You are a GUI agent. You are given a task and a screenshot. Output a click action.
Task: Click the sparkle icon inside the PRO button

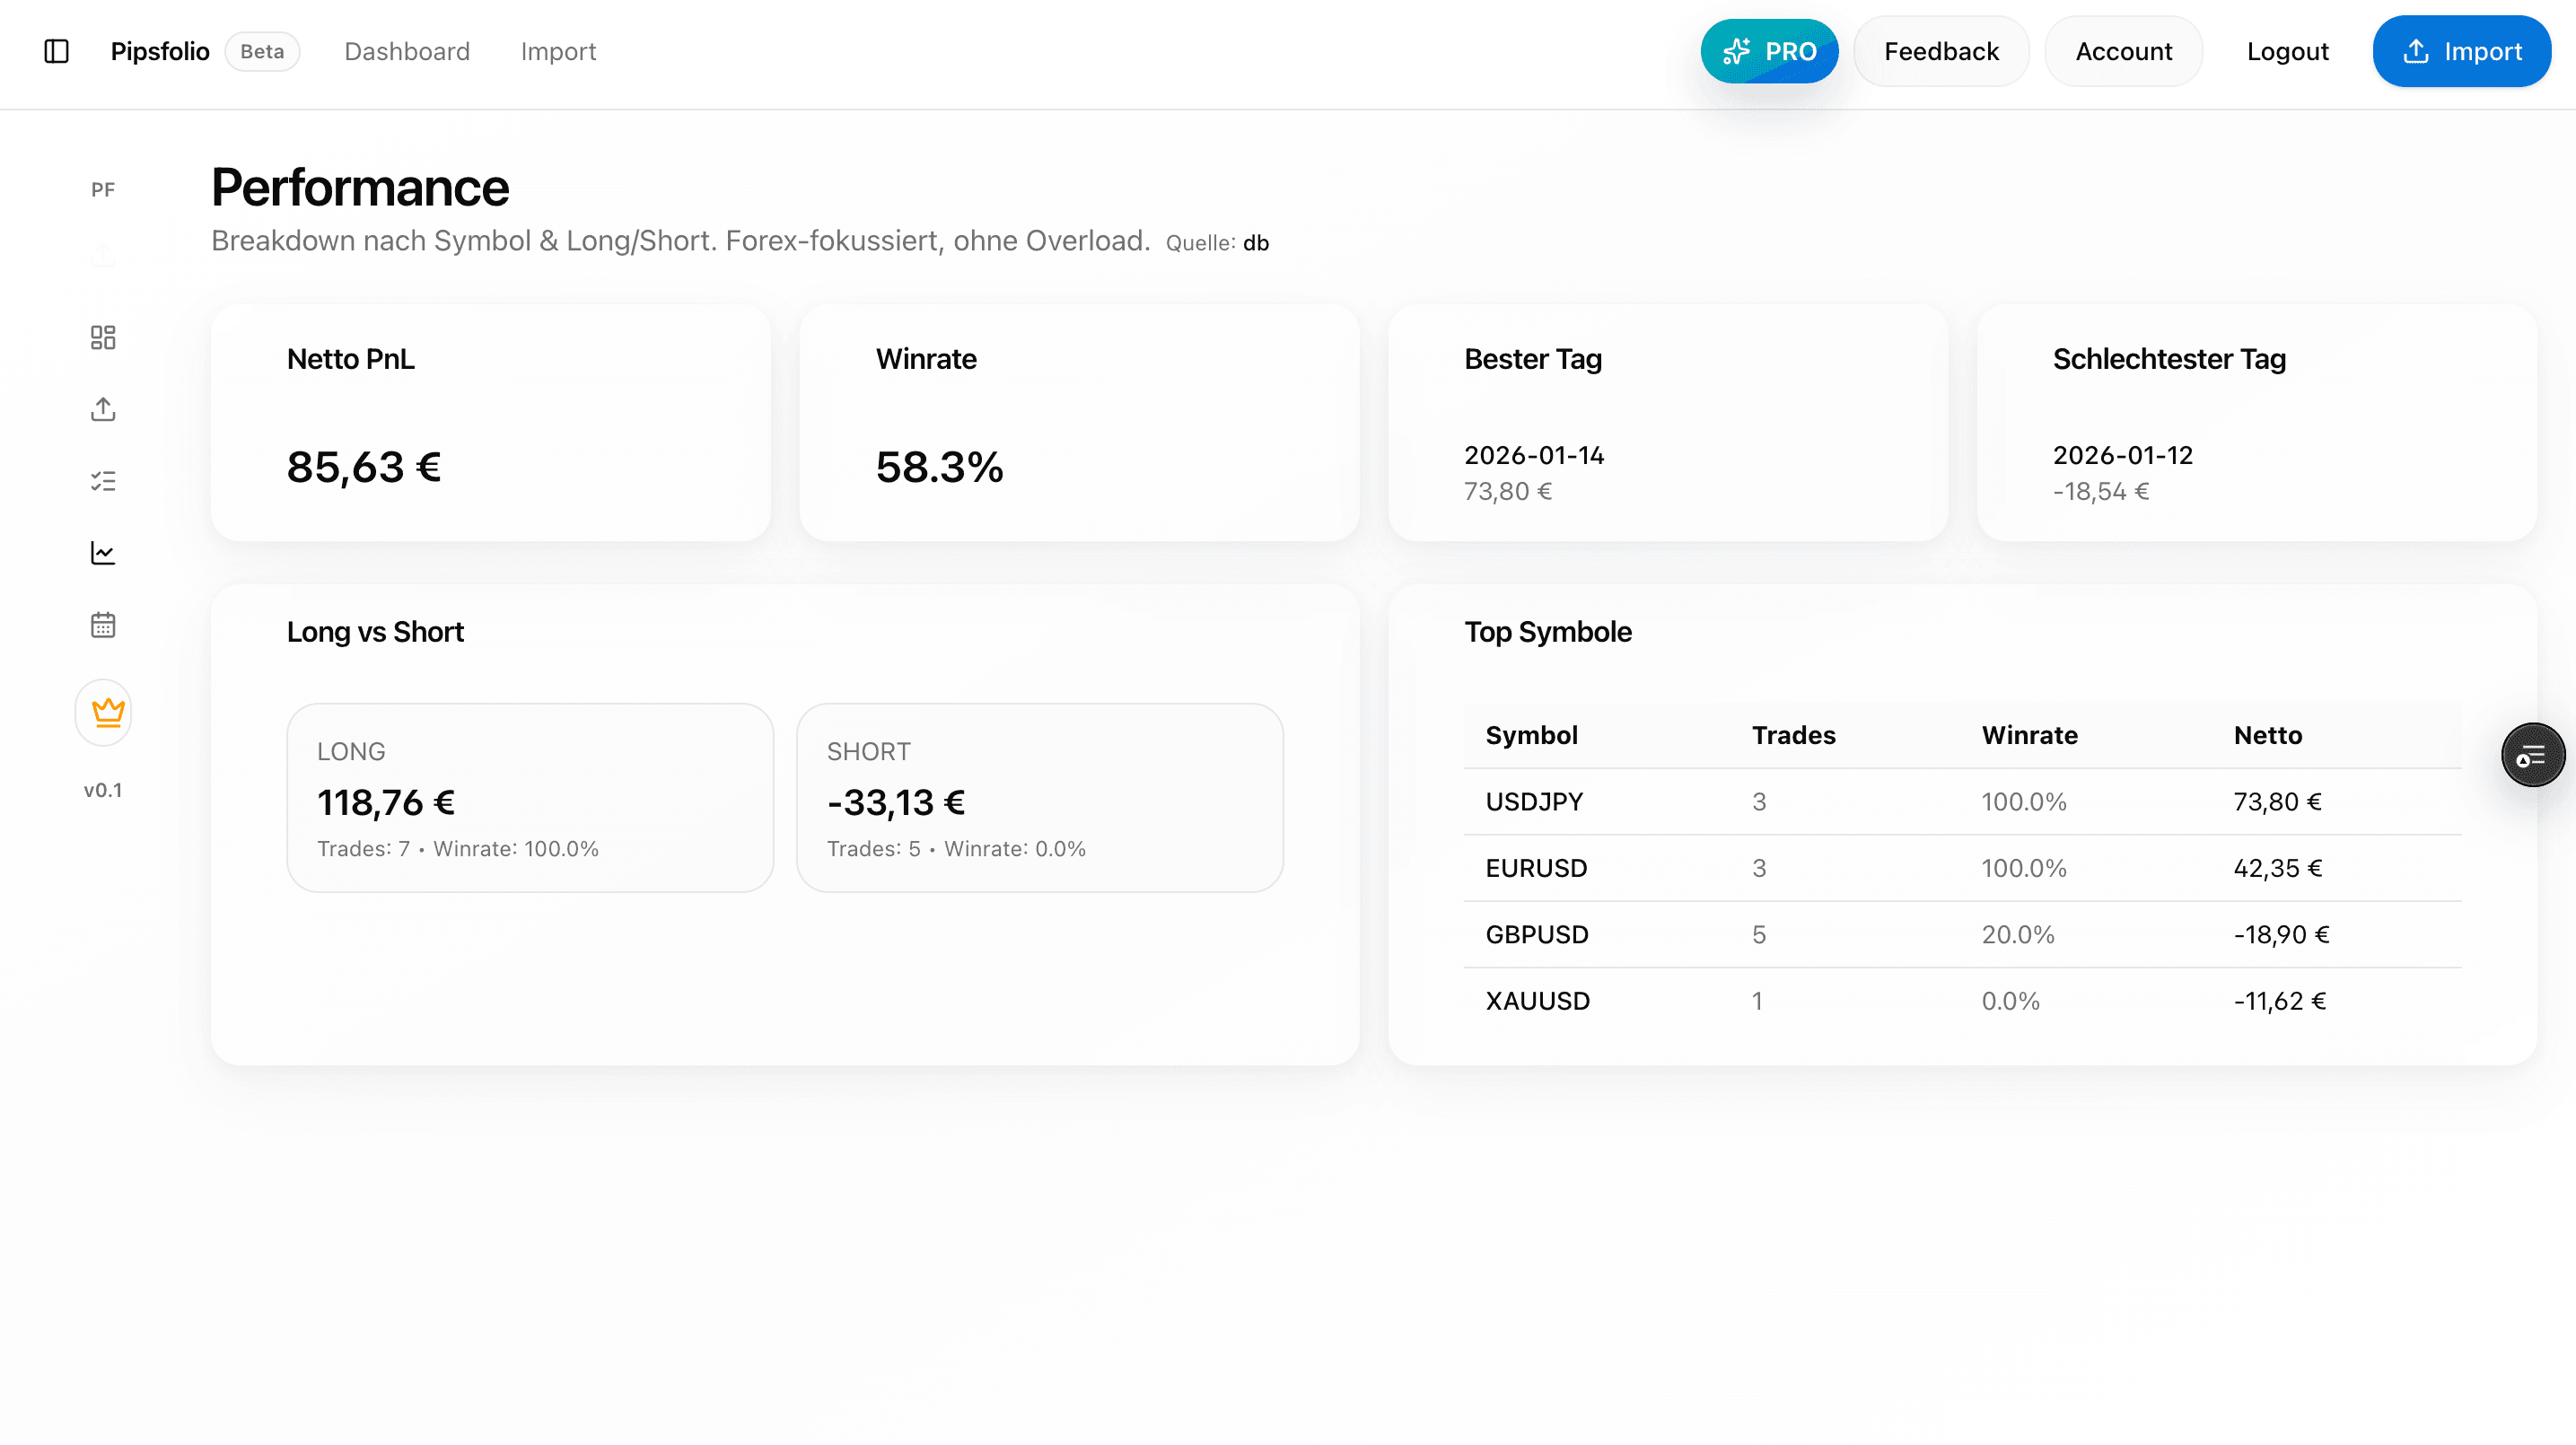pyautogui.click(x=1737, y=51)
